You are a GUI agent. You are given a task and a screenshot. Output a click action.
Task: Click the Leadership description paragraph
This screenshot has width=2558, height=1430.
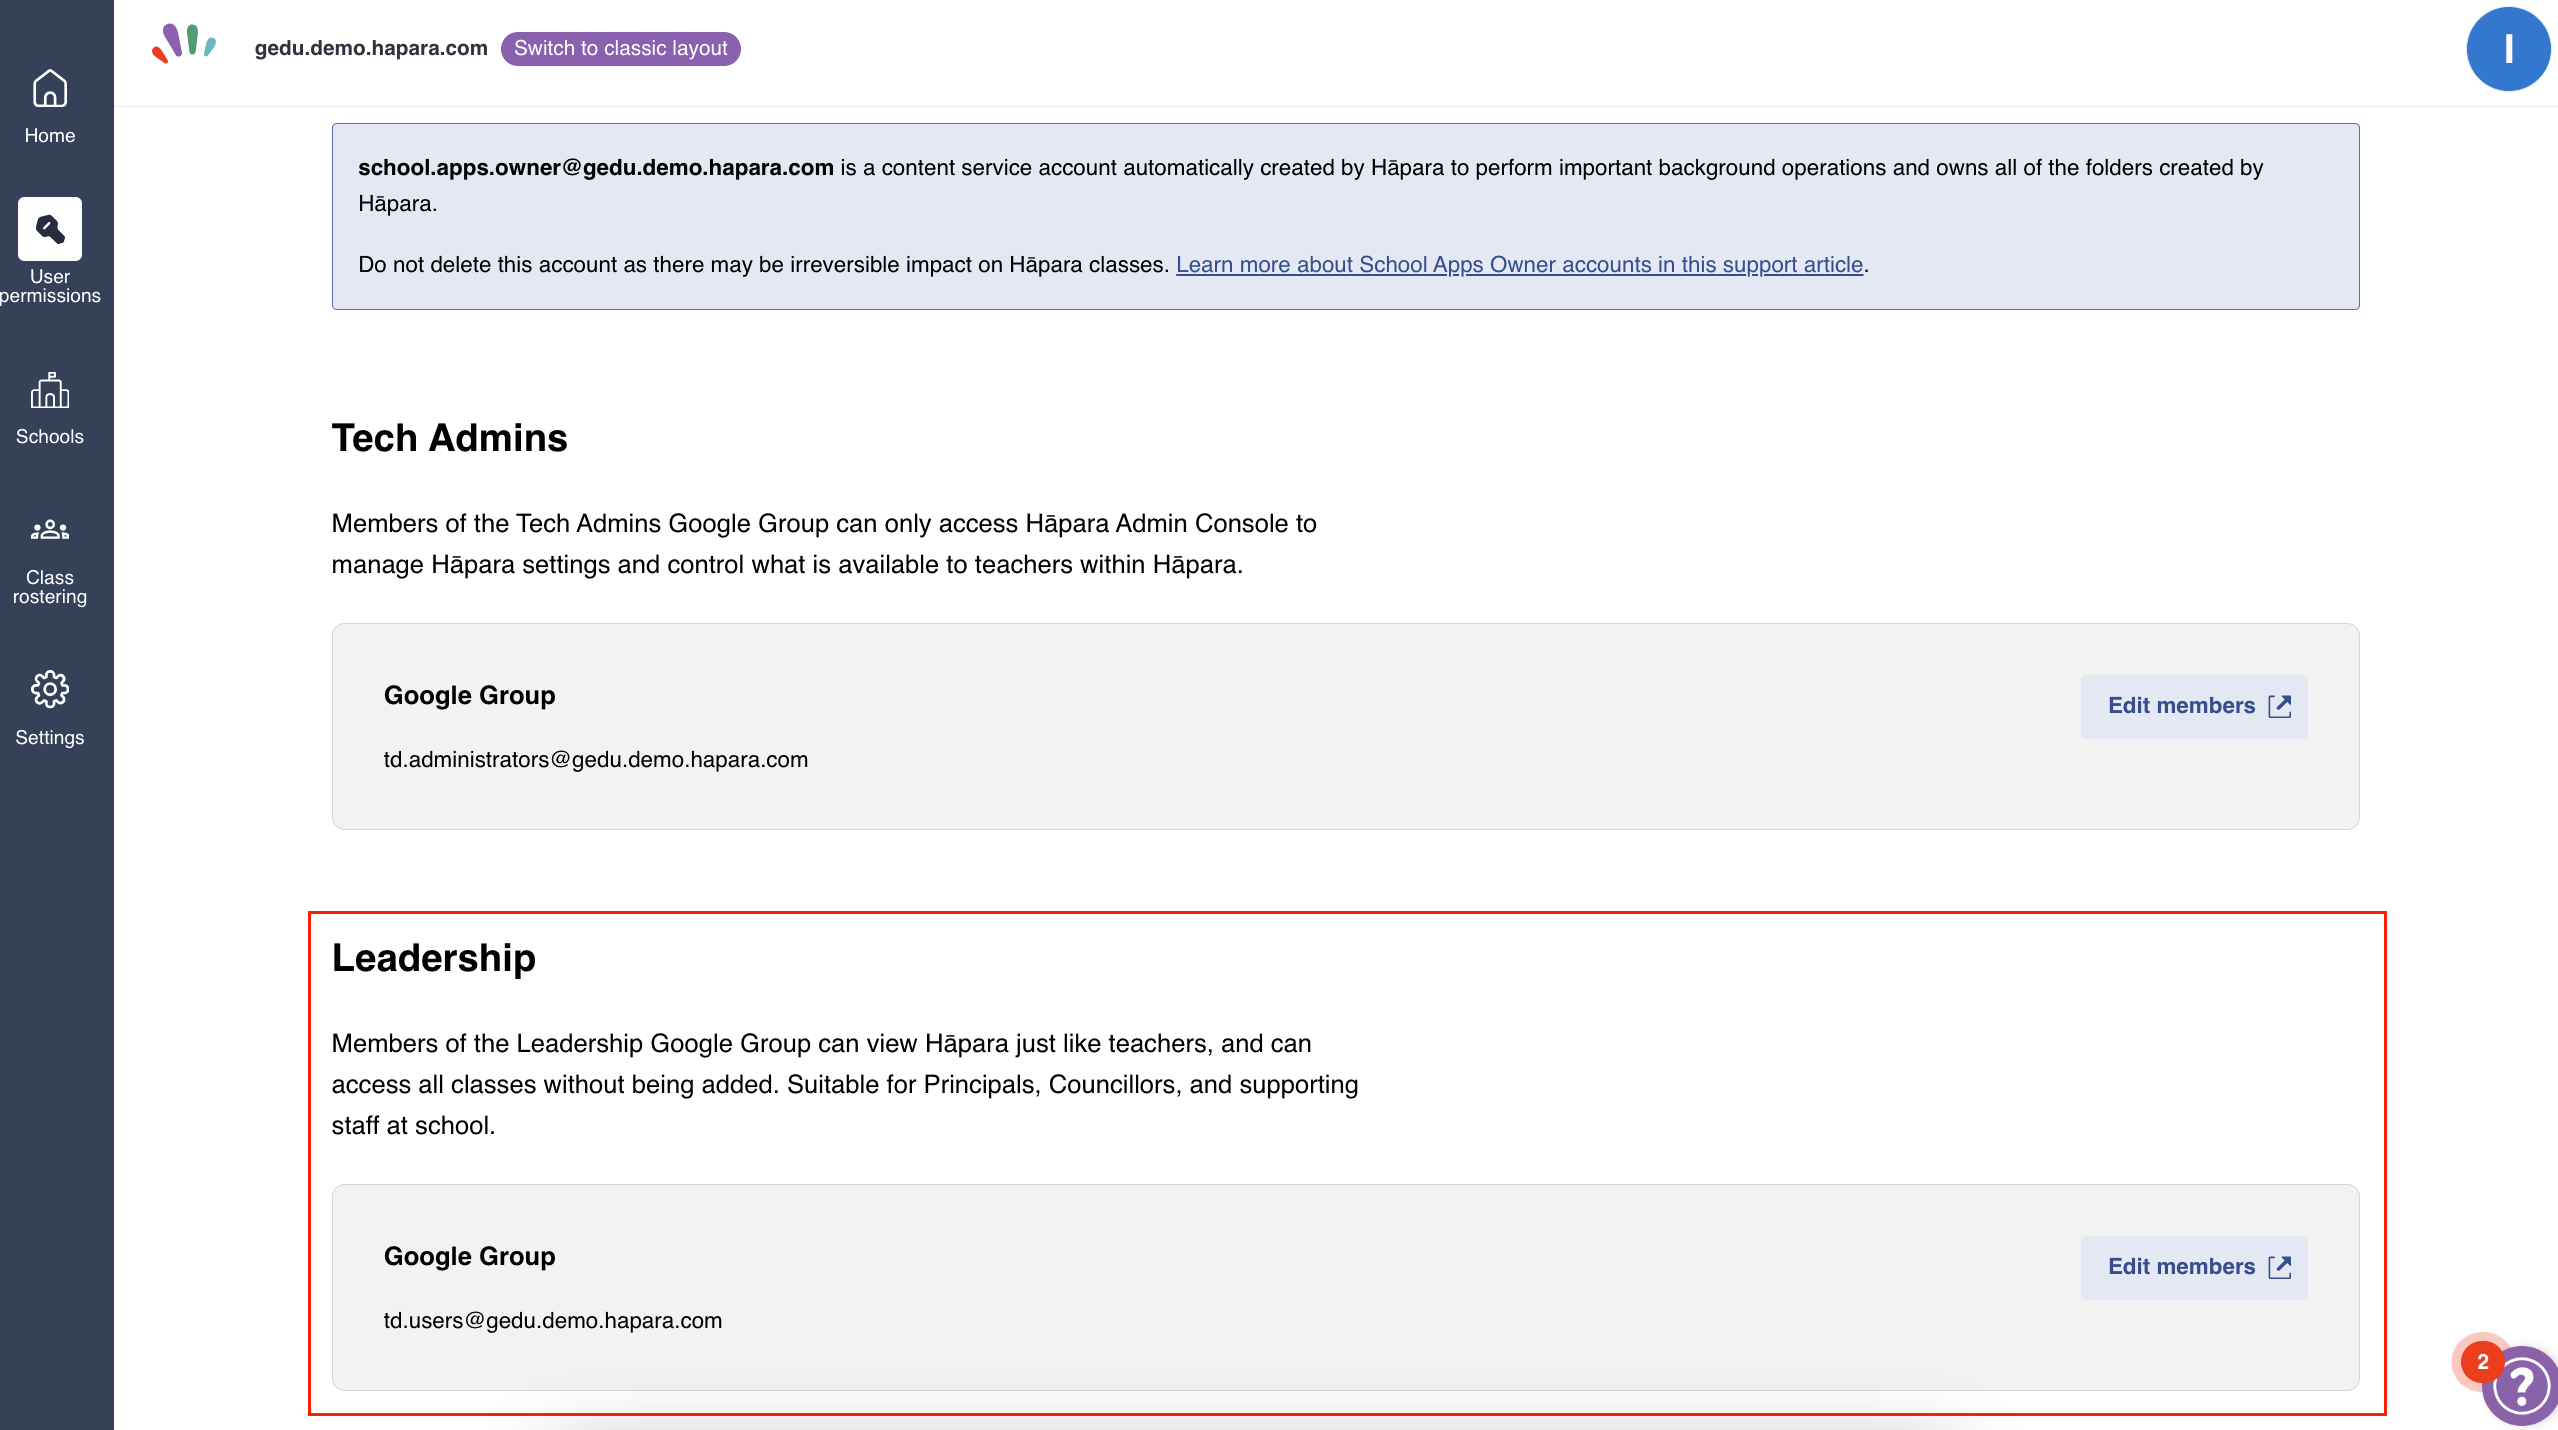coord(845,1084)
